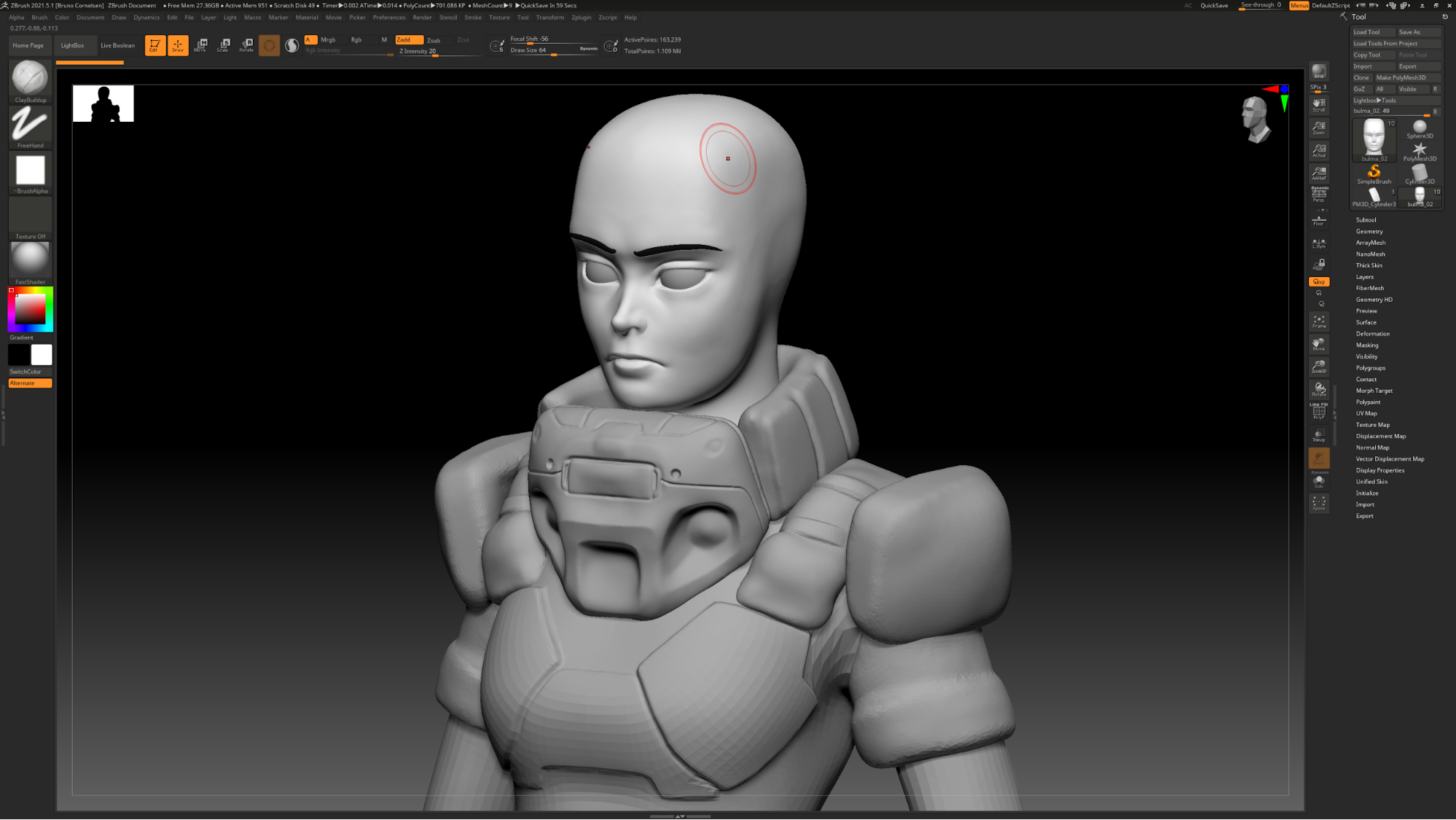Expand the Polypaint section

coord(1368,402)
